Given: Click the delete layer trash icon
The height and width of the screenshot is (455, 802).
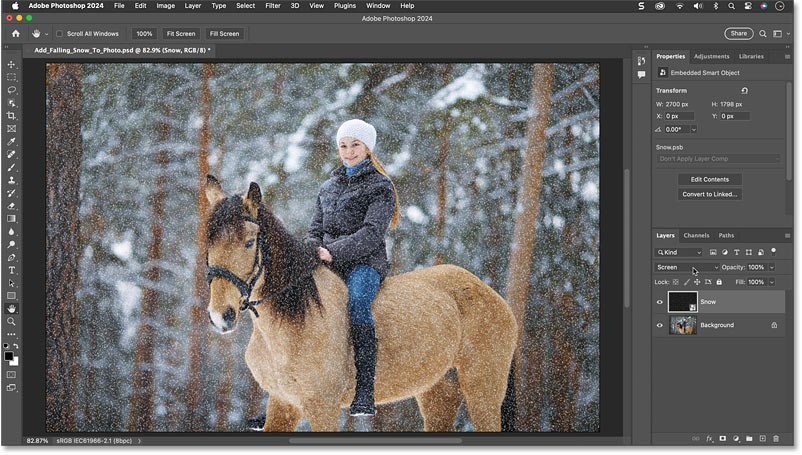Looking at the screenshot, I should (776, 438).
